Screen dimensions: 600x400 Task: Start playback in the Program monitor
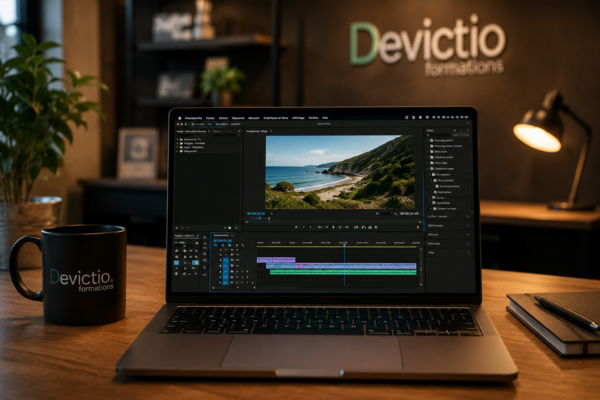pyautogui.click(x=333, y=227)
